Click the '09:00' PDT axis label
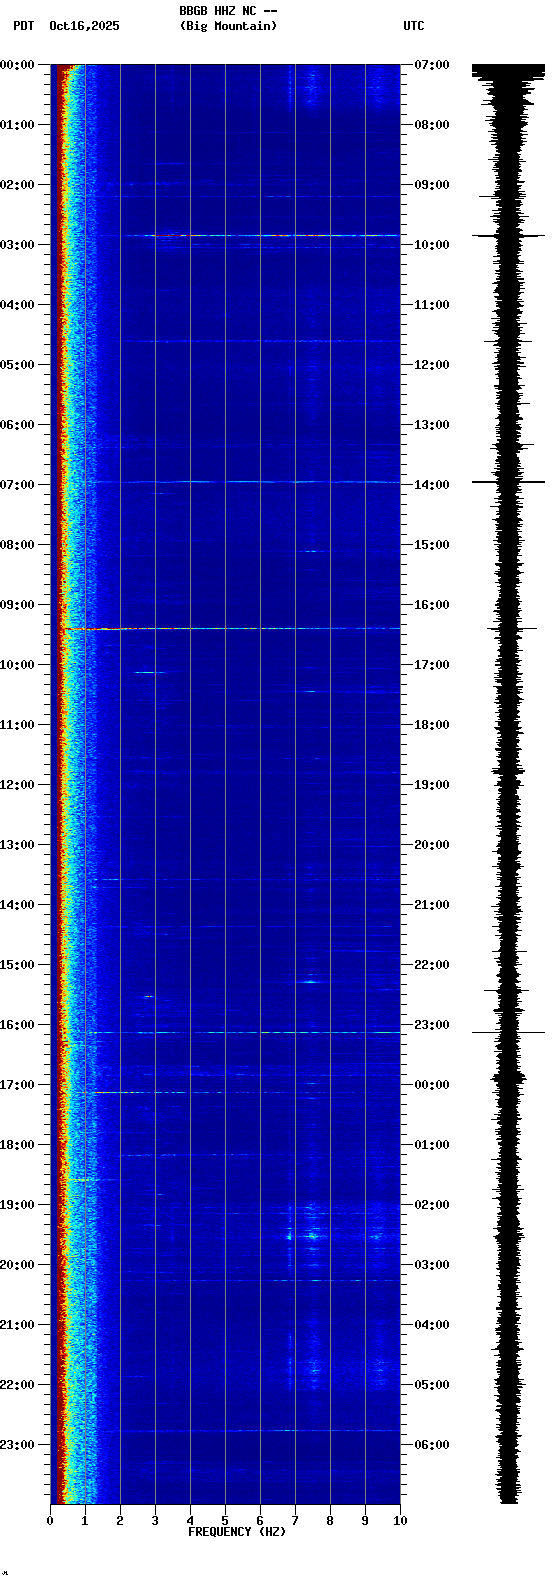The image size is (552, 1584). (18, 605)
